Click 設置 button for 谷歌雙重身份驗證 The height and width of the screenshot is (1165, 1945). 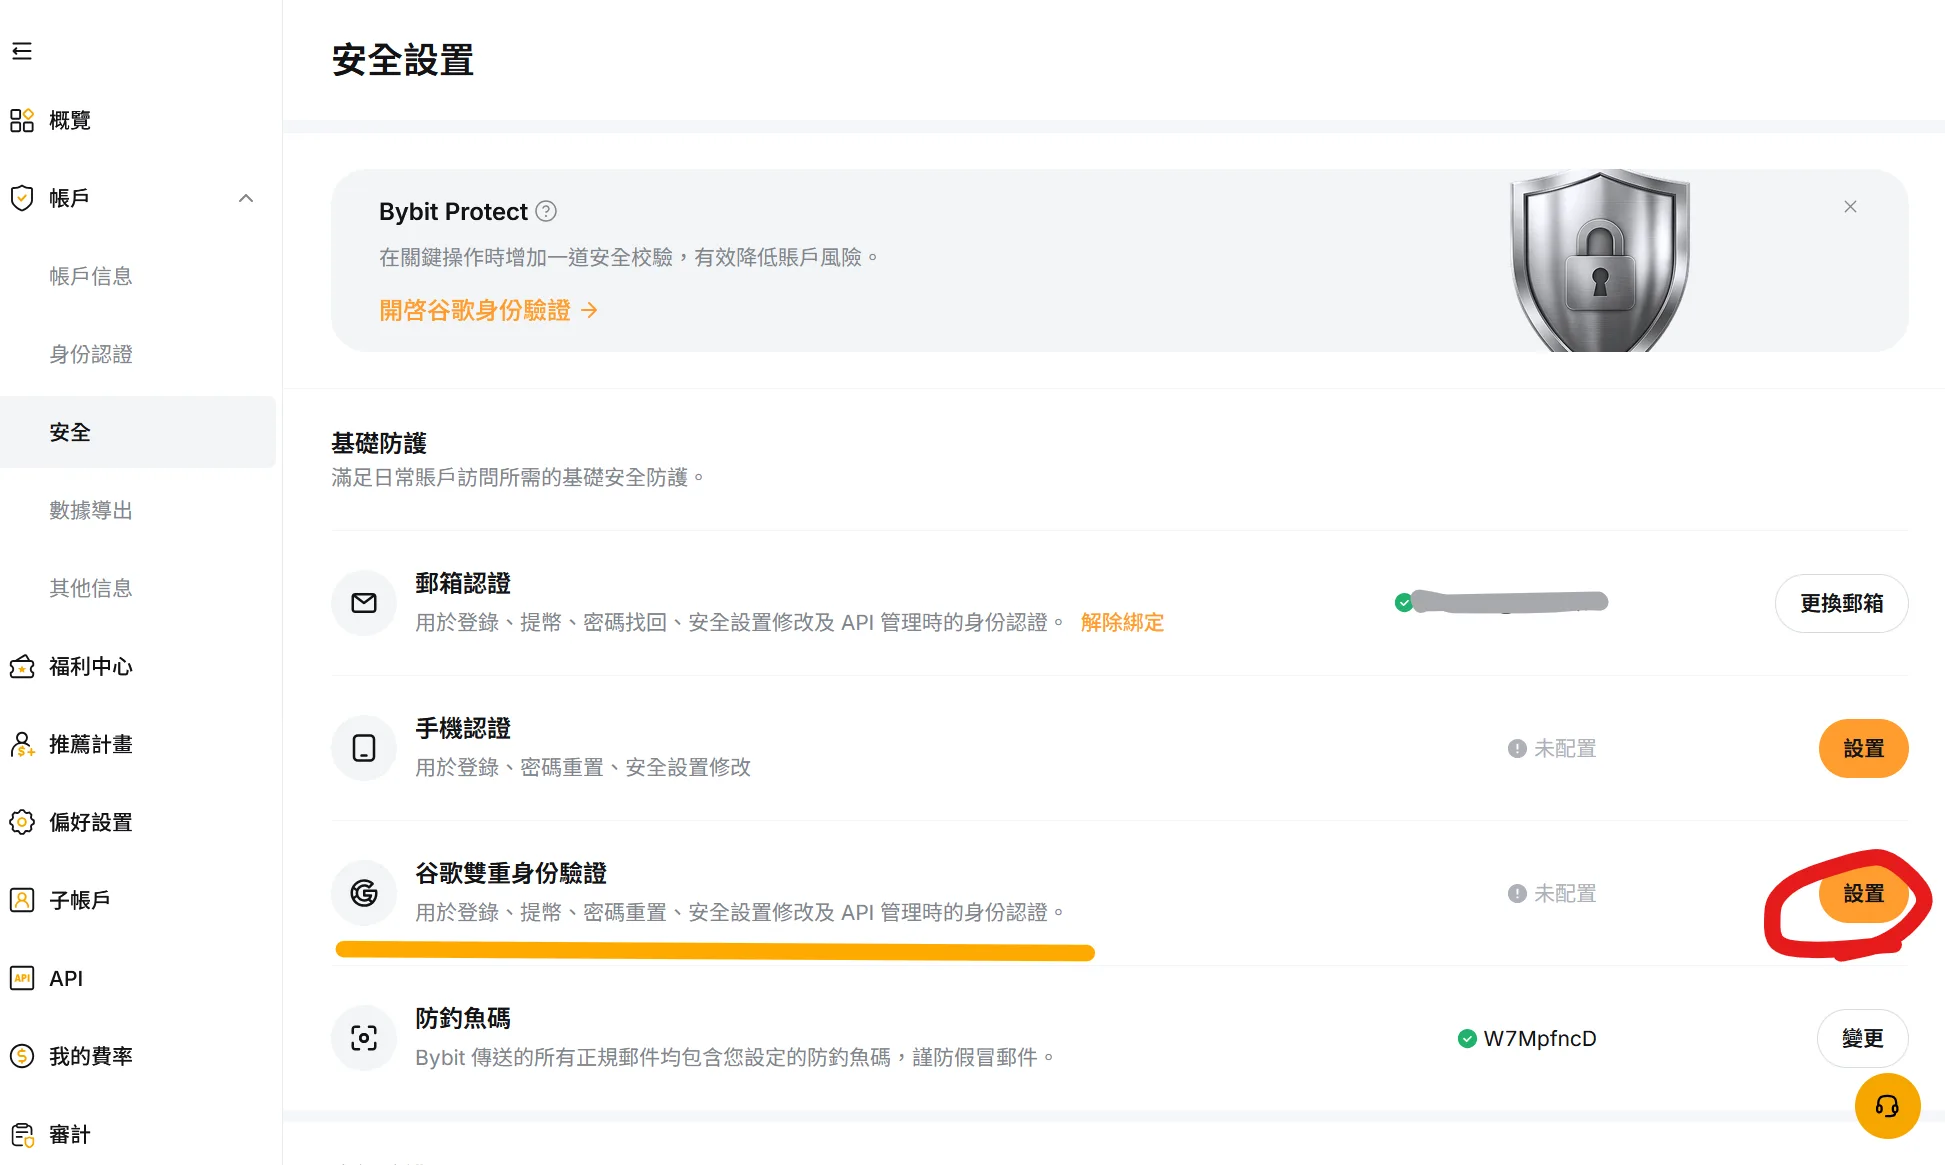coord(1864,893)
